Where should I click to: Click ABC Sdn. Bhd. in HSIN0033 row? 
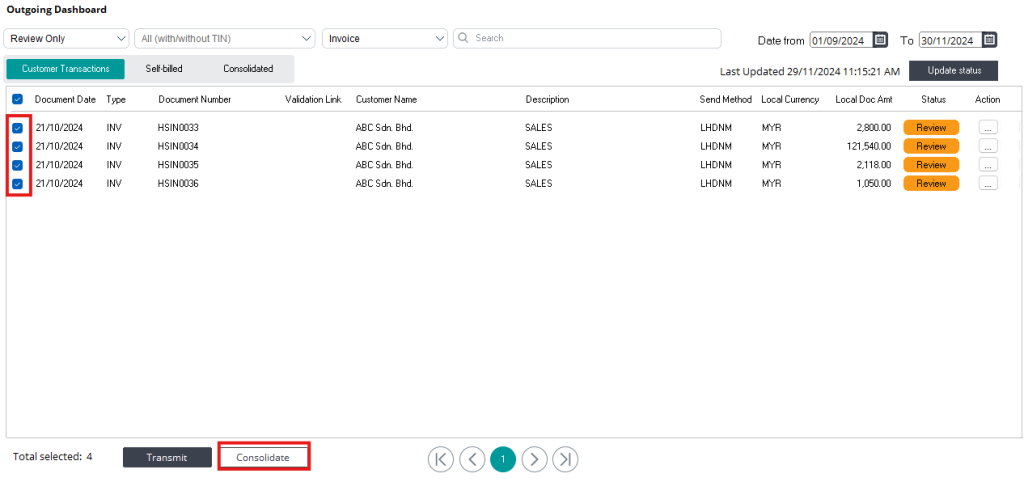pos(384,128)
